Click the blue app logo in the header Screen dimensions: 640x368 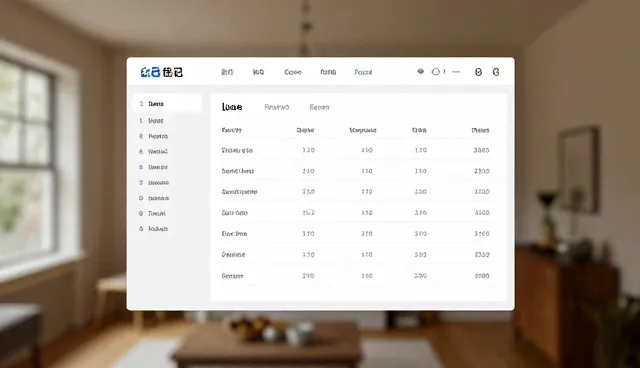pyautogui.click(x=150, y=73)
